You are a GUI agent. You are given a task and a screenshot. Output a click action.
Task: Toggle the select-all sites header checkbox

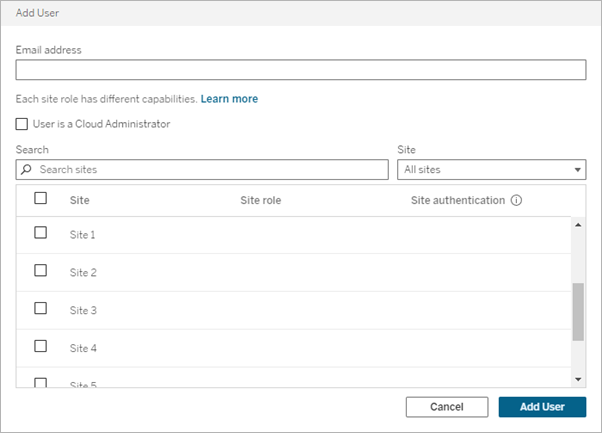pyautogui.click(x=41, y=199)
